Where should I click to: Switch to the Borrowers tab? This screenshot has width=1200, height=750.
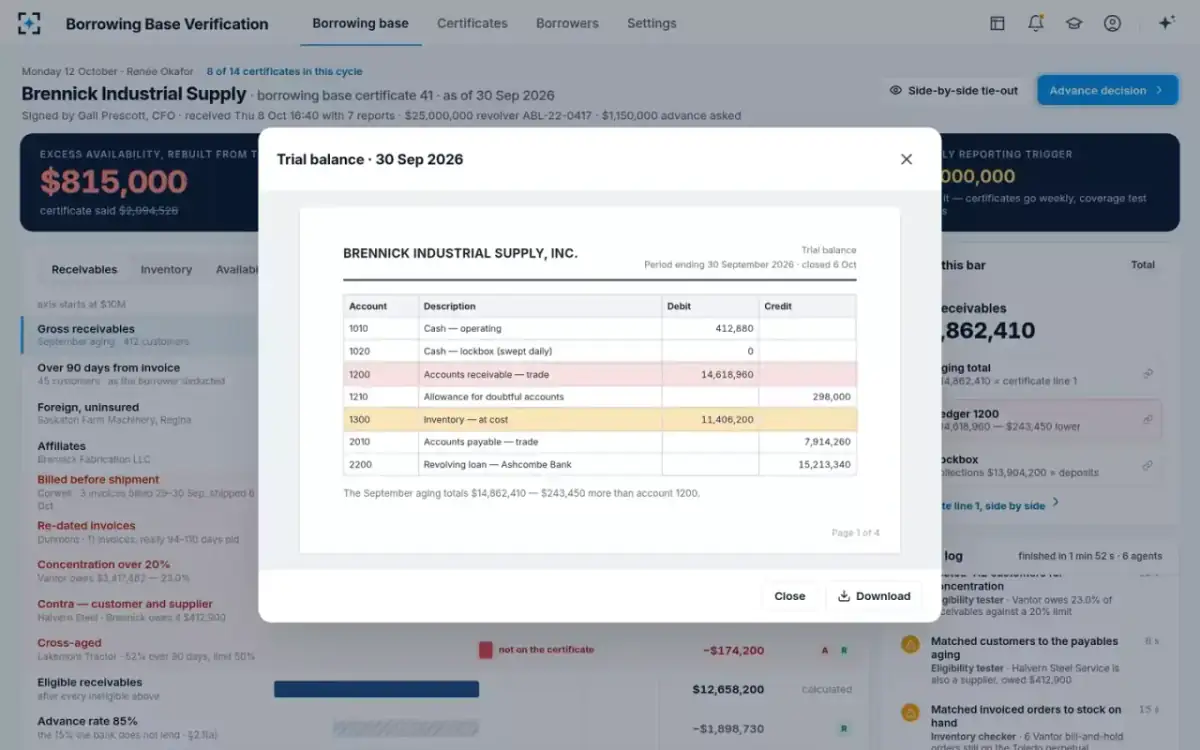(x=567, y=23)
